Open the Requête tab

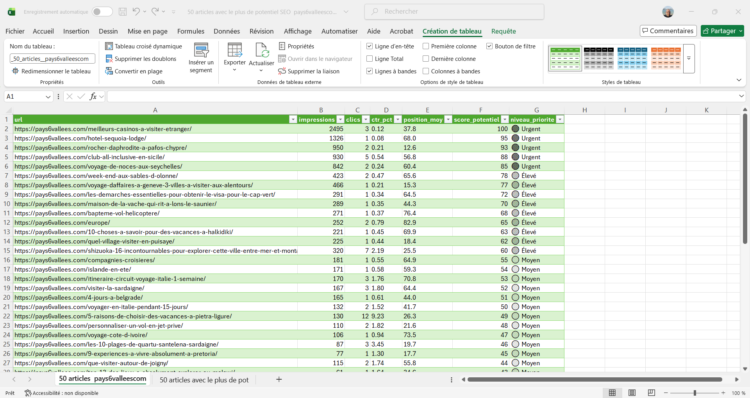point(503,31)
